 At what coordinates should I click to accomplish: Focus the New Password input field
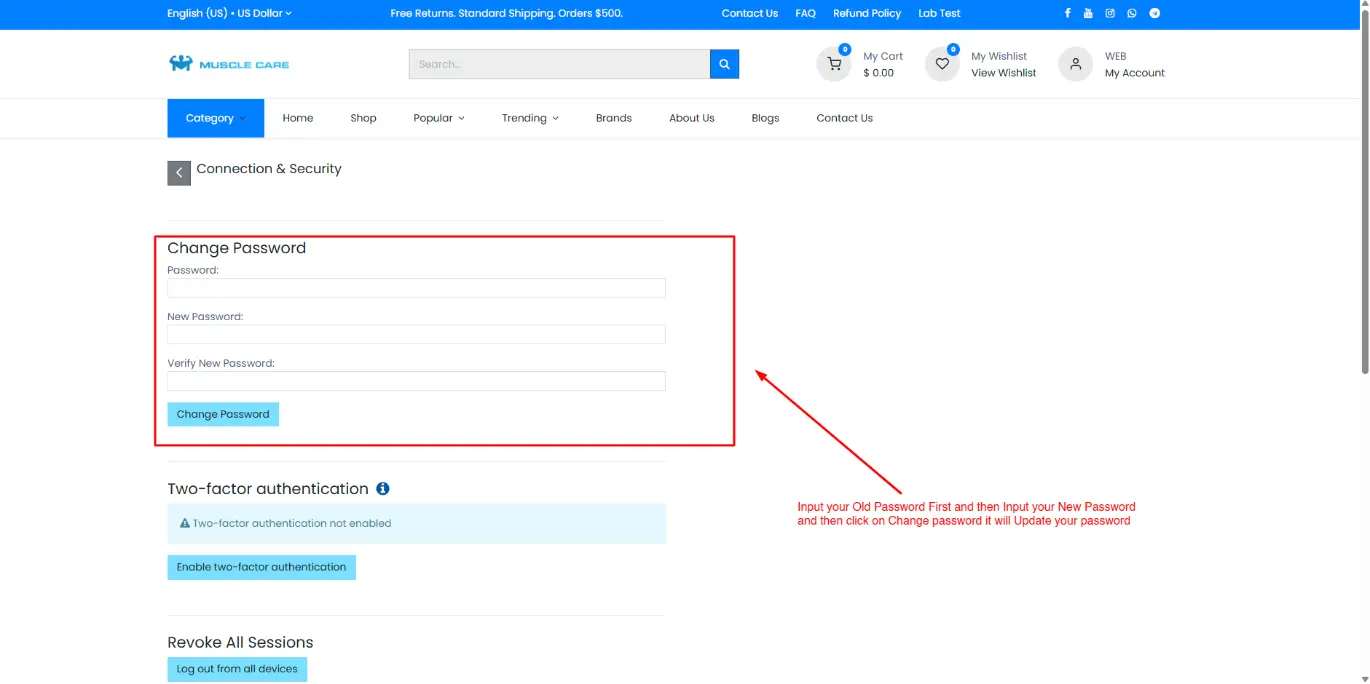pos(416,334)
